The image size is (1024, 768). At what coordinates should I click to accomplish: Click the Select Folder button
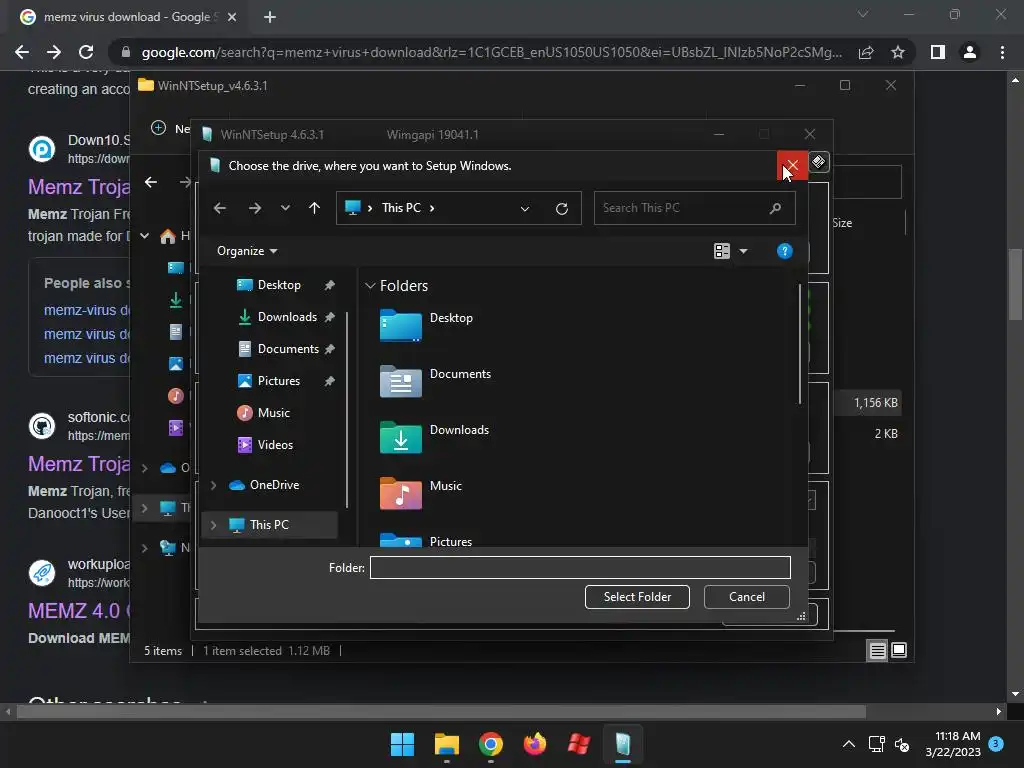point(637,597)
